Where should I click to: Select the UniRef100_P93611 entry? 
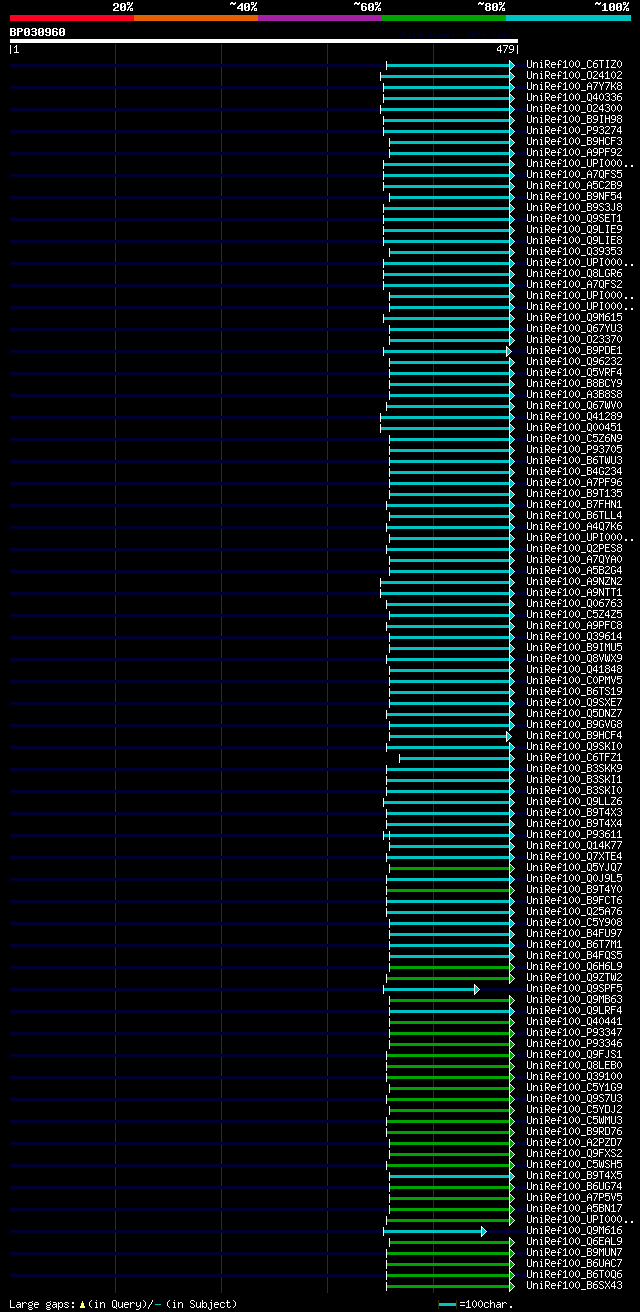click(574, 835)
